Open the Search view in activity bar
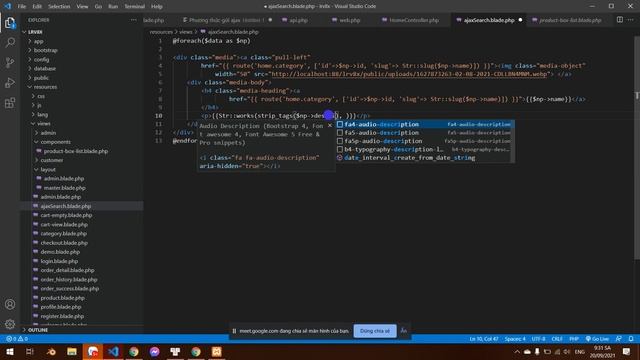 coord(10,42)
